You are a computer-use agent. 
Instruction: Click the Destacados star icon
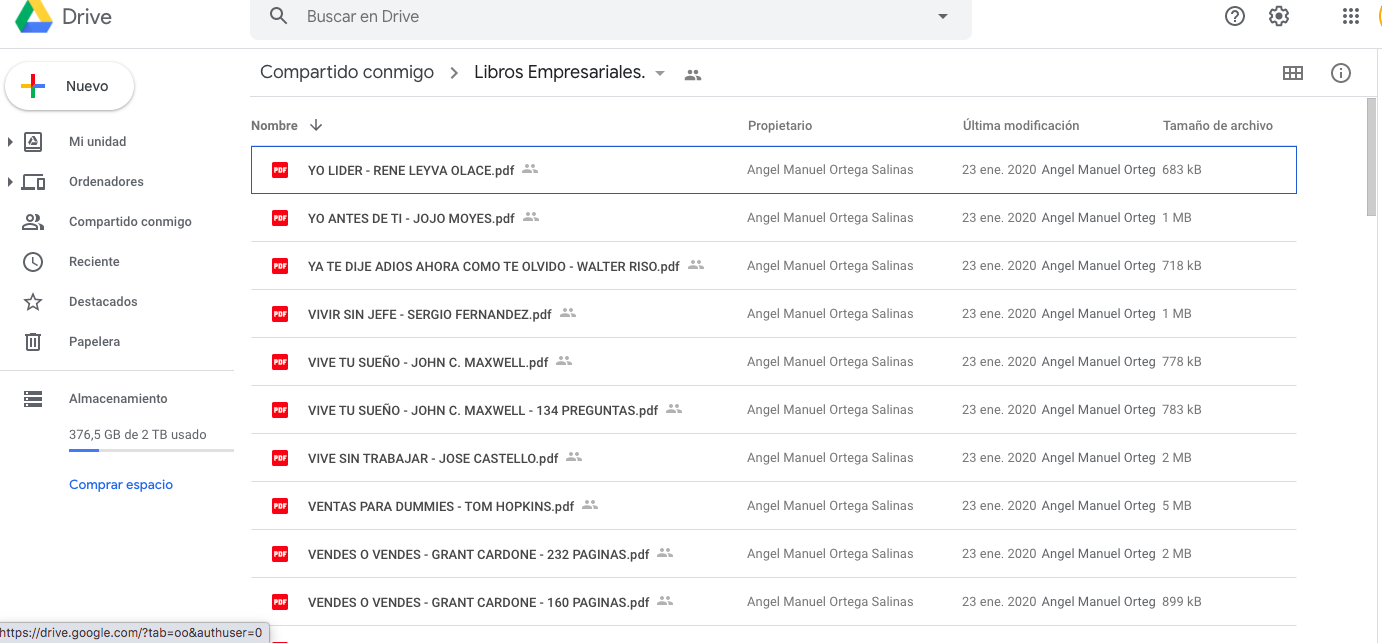tap(33, 302)
